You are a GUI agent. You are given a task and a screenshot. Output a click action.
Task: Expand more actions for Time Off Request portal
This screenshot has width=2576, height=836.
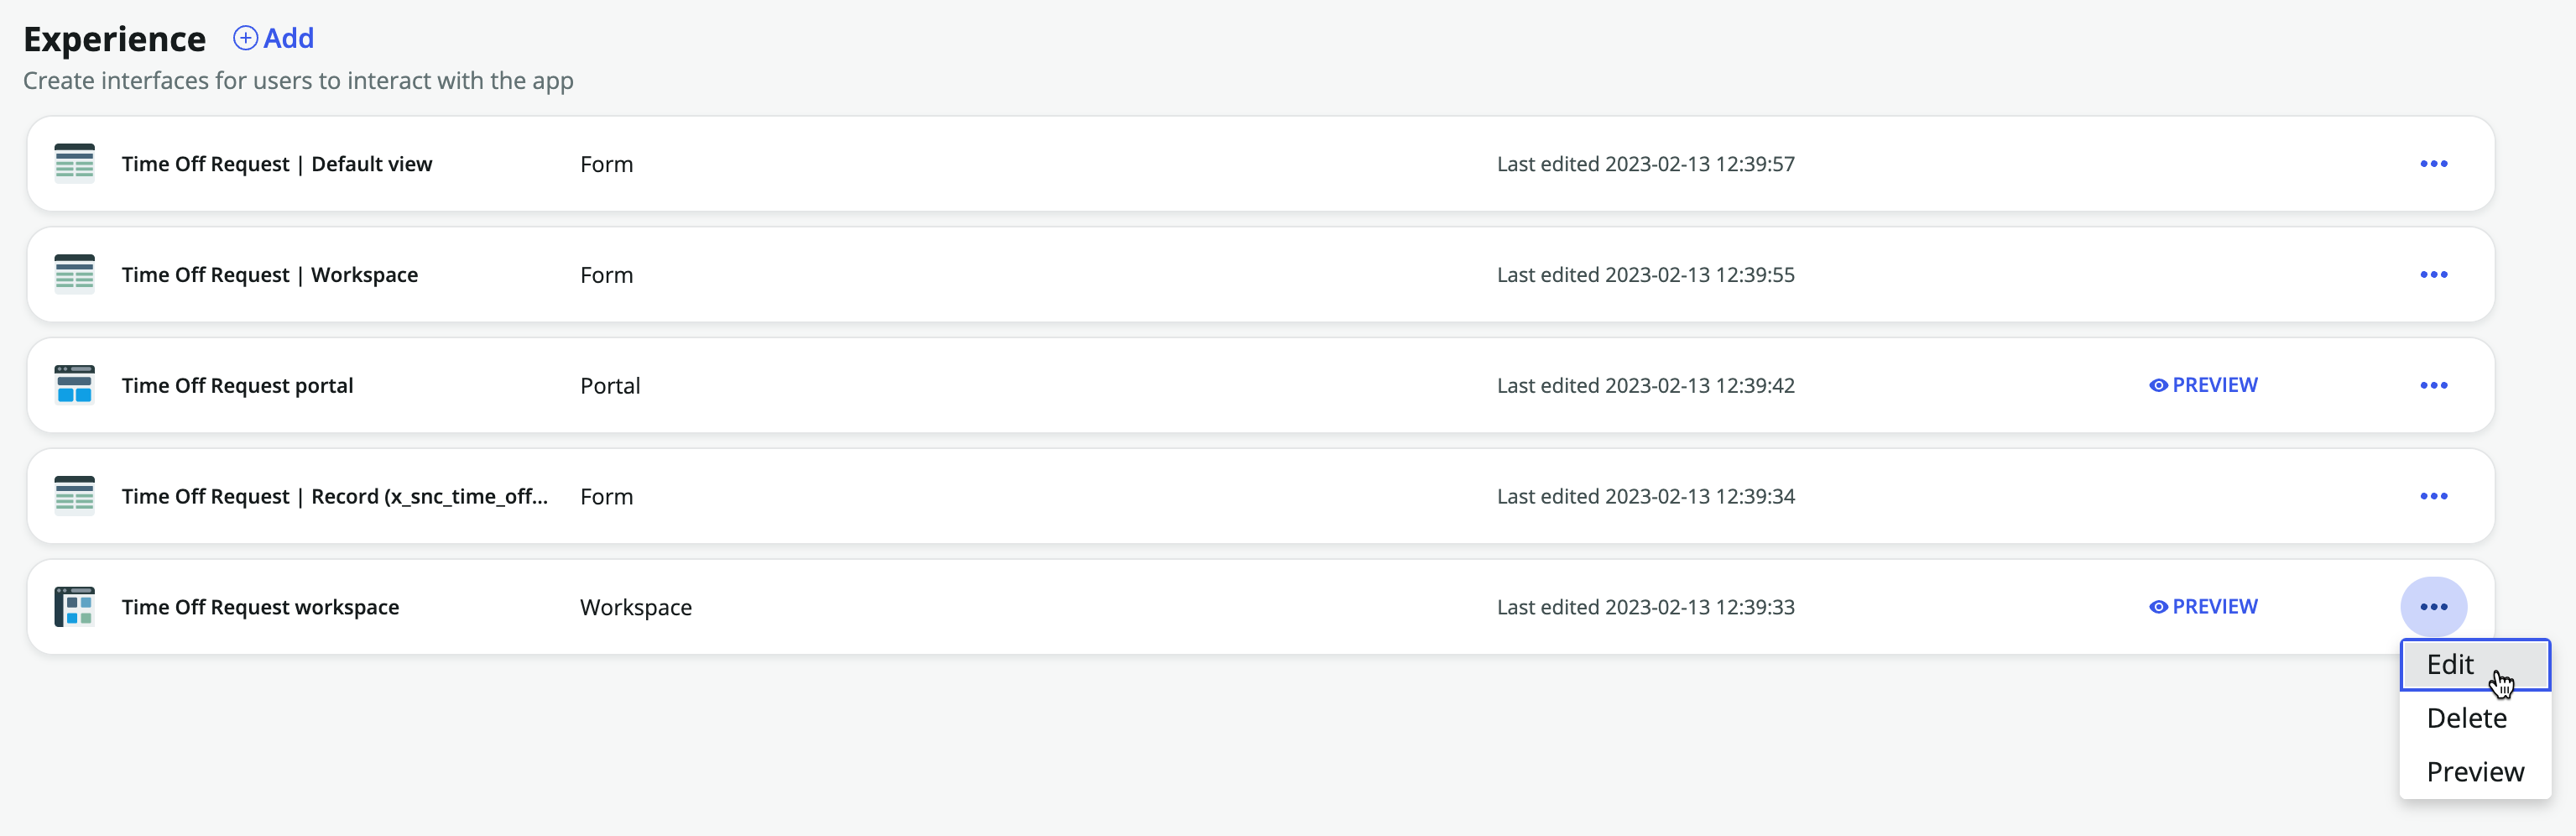(x=2433, y=386)
